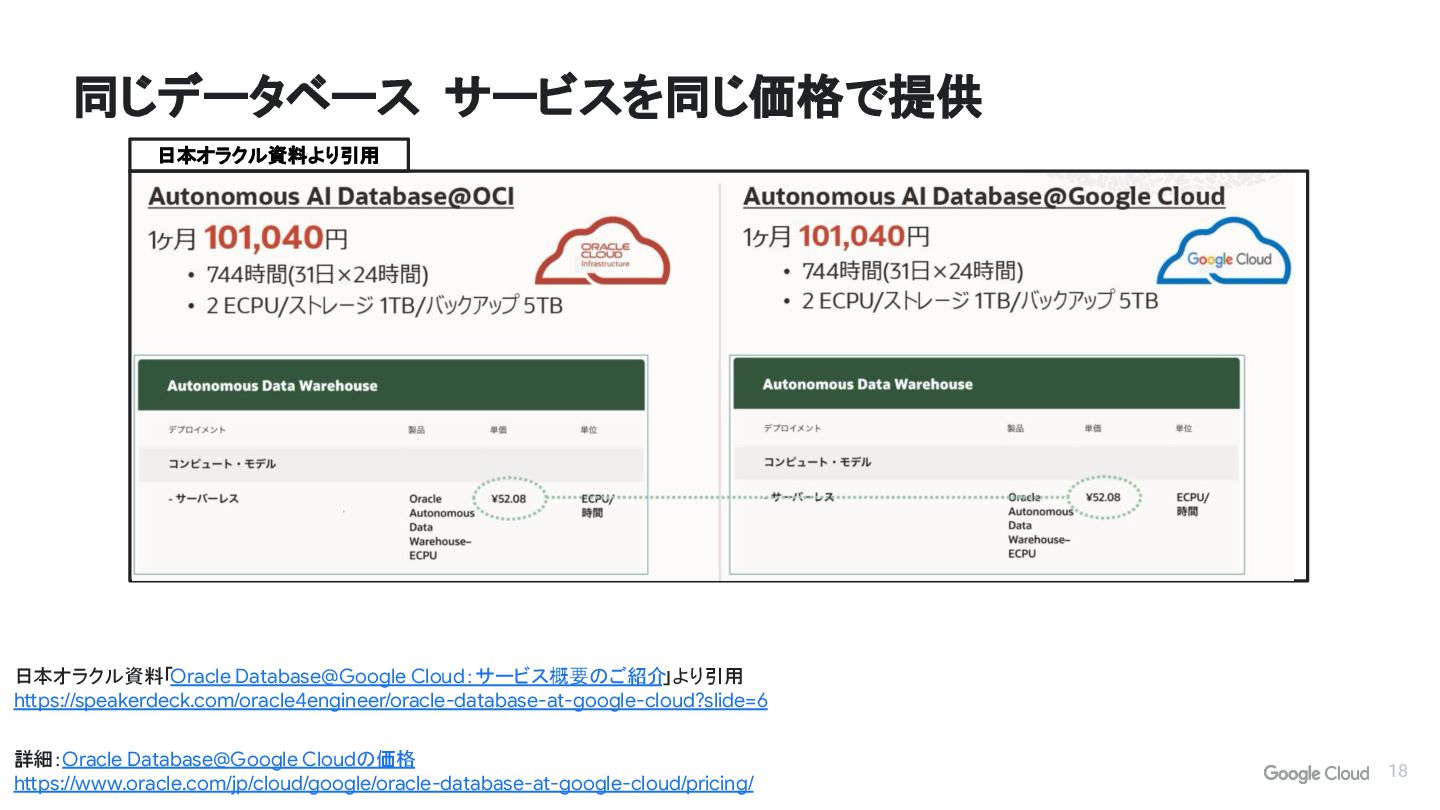This screenshot has height=810, width=1440.
Task: Open the oracle.com pricing URL
Action: pos(384,784)
